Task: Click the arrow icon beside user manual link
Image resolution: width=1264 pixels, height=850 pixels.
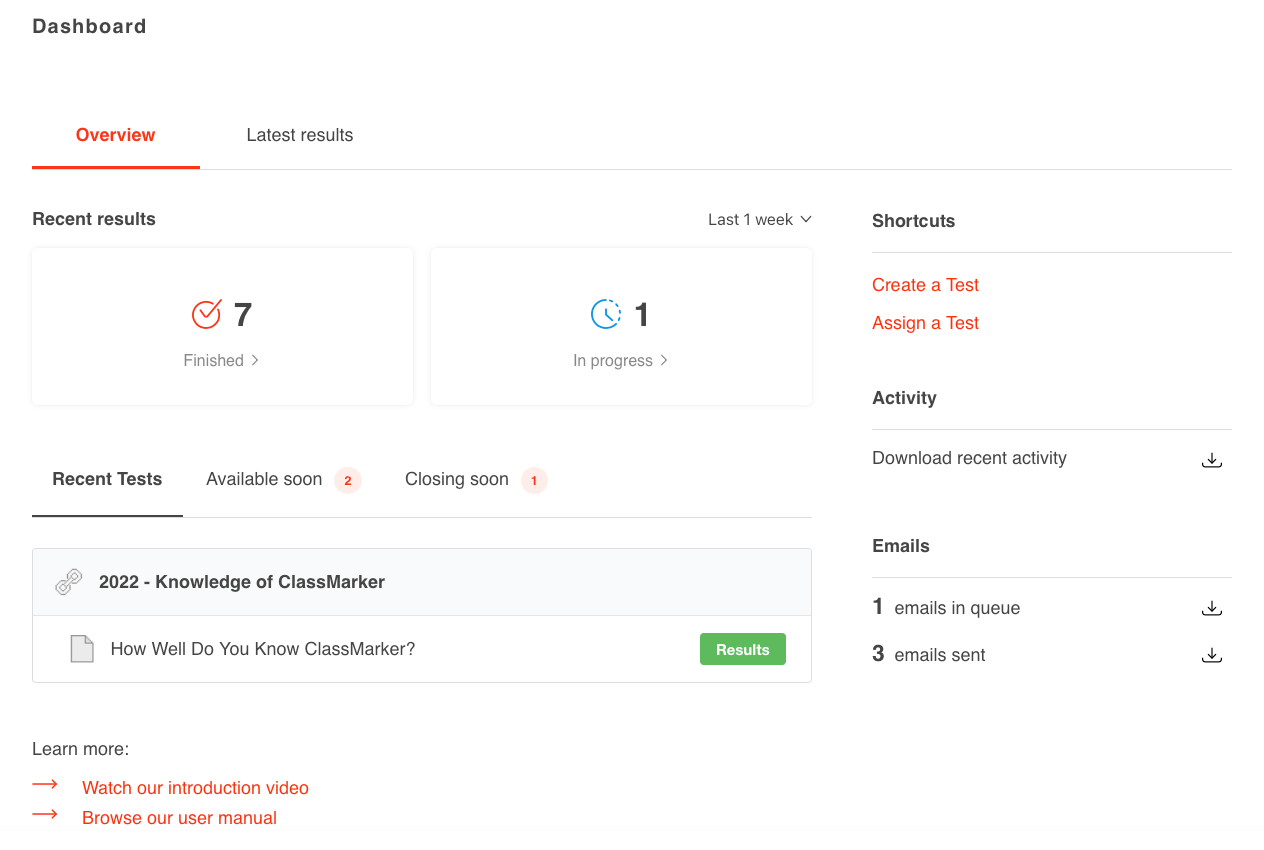Action: (45, 814)
